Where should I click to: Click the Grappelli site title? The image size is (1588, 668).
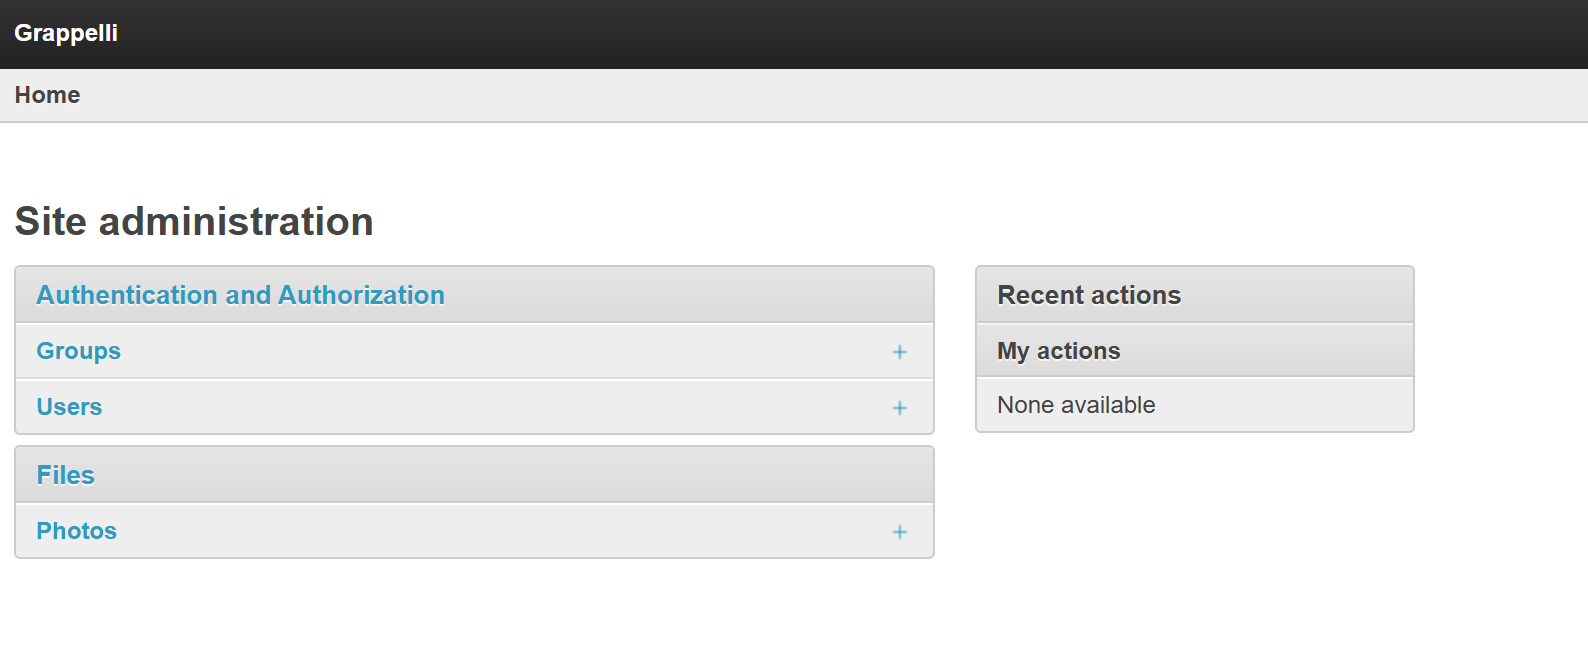(66, 33)
